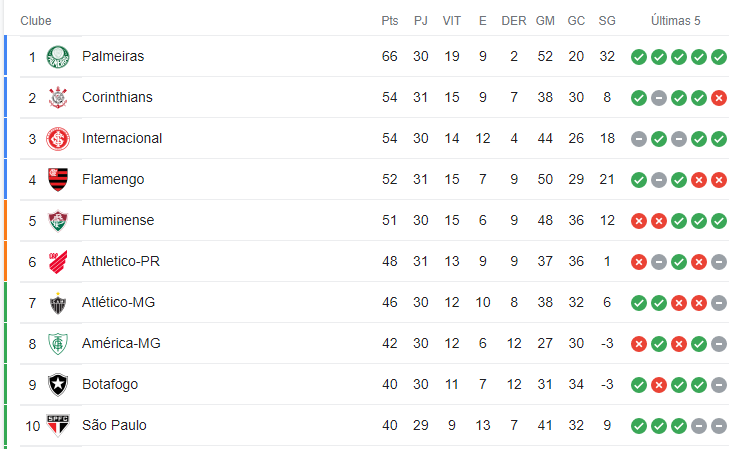Screen dimensions: 735x449
Task: Click the Palmeiras club crest
Action: [58, 57]
